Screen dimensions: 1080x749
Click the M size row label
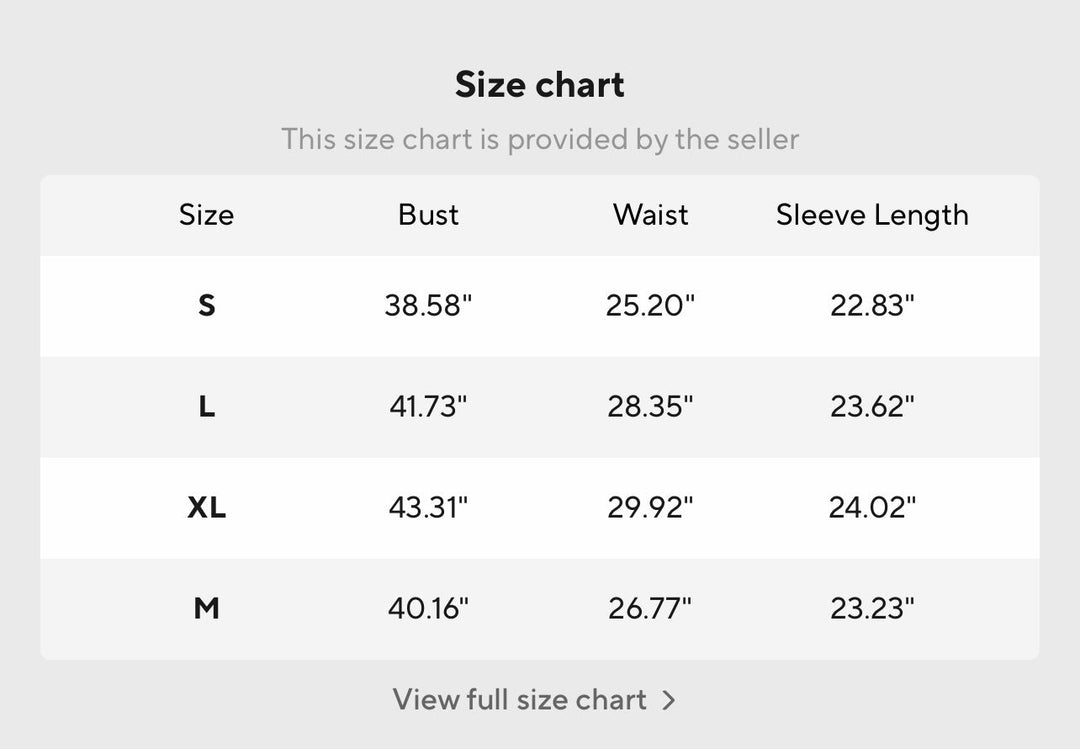[x=207, y=608]
